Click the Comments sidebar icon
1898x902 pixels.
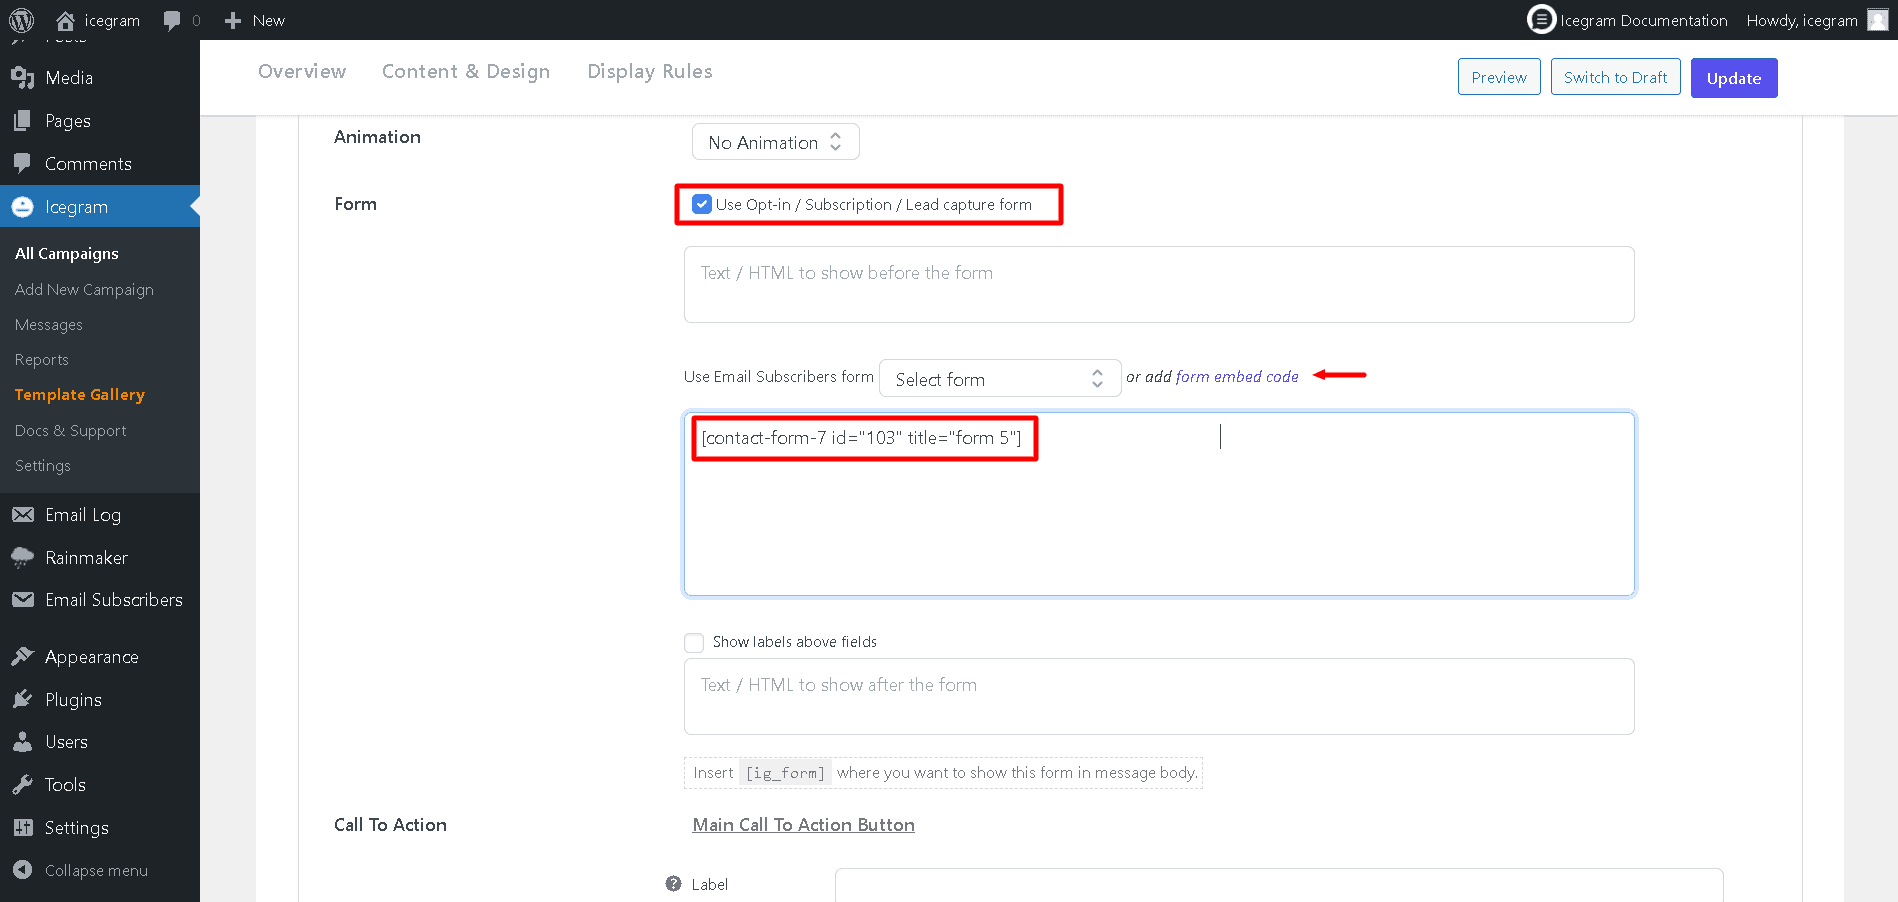click(x=23, y=163)
